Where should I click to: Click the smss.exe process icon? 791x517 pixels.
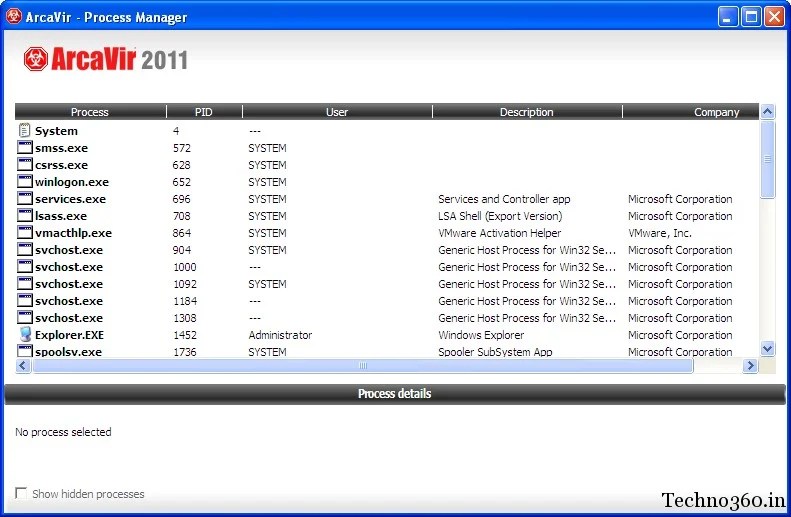(25, 147)
